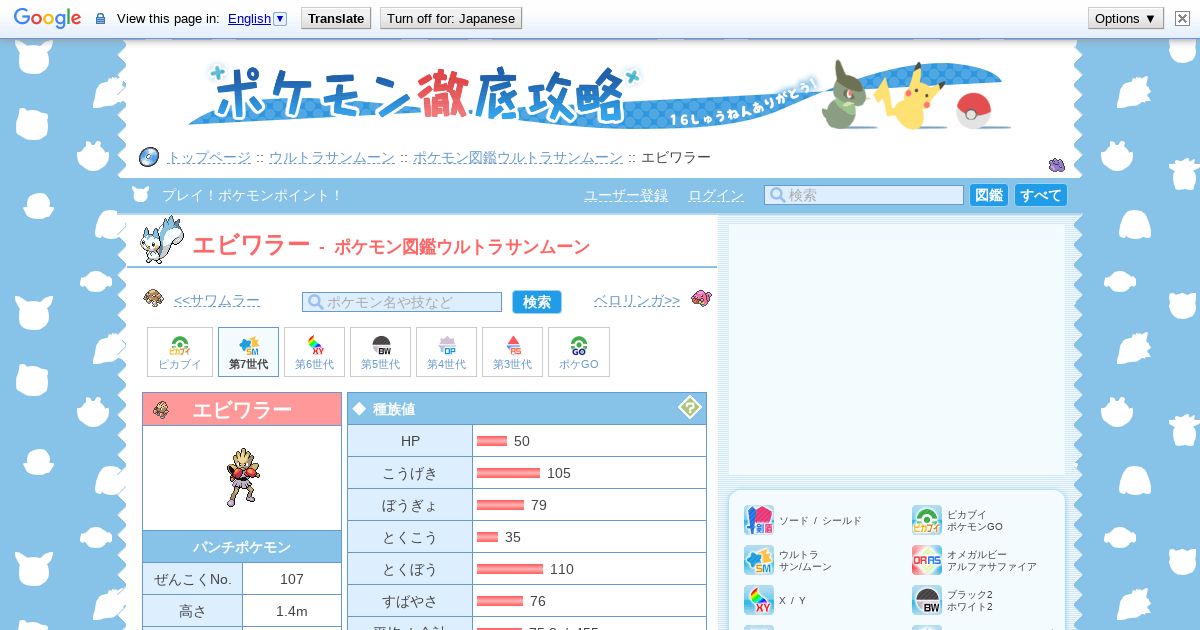This screenshot has height=630, width=1200.
Task: Click the パンチポケモン category label
Action: pyautogui.click(x=242, y=547)
